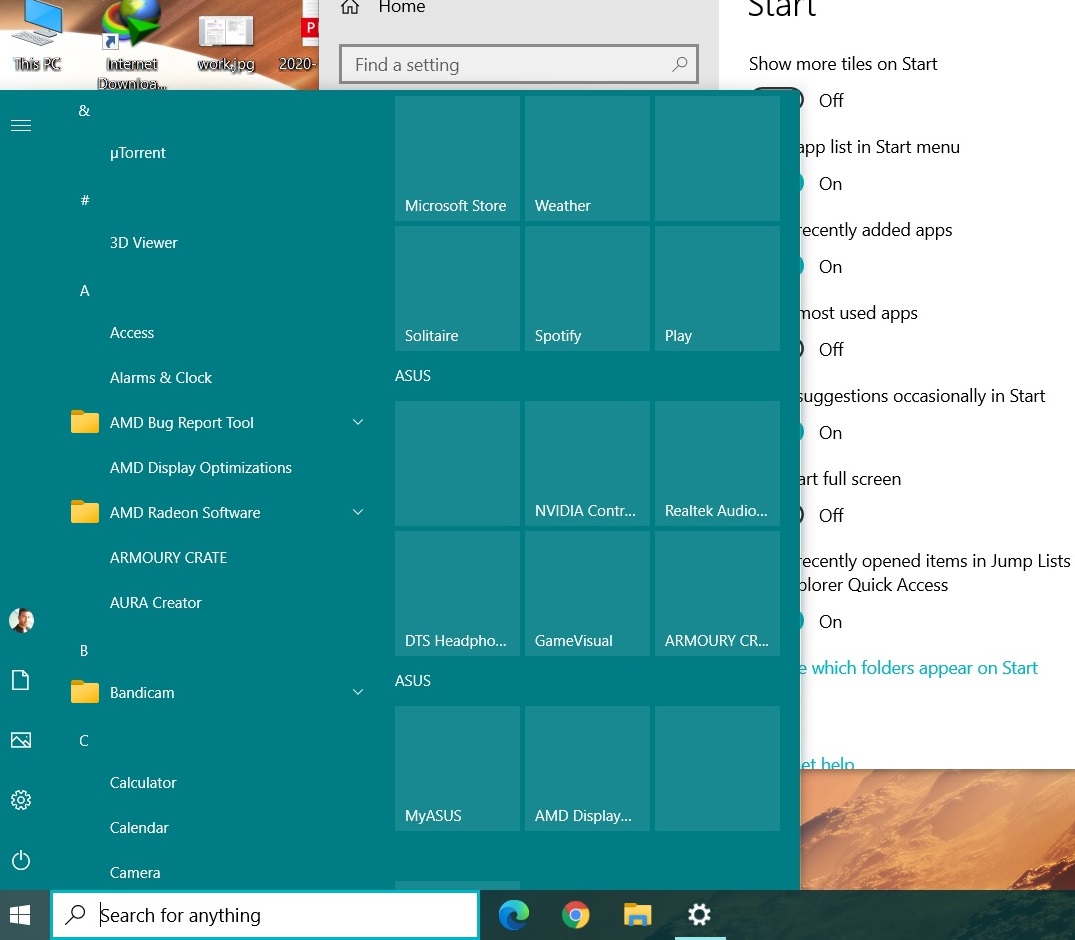
Task: Open File Explorer from the taskbar
Action: tap(637, 915)
